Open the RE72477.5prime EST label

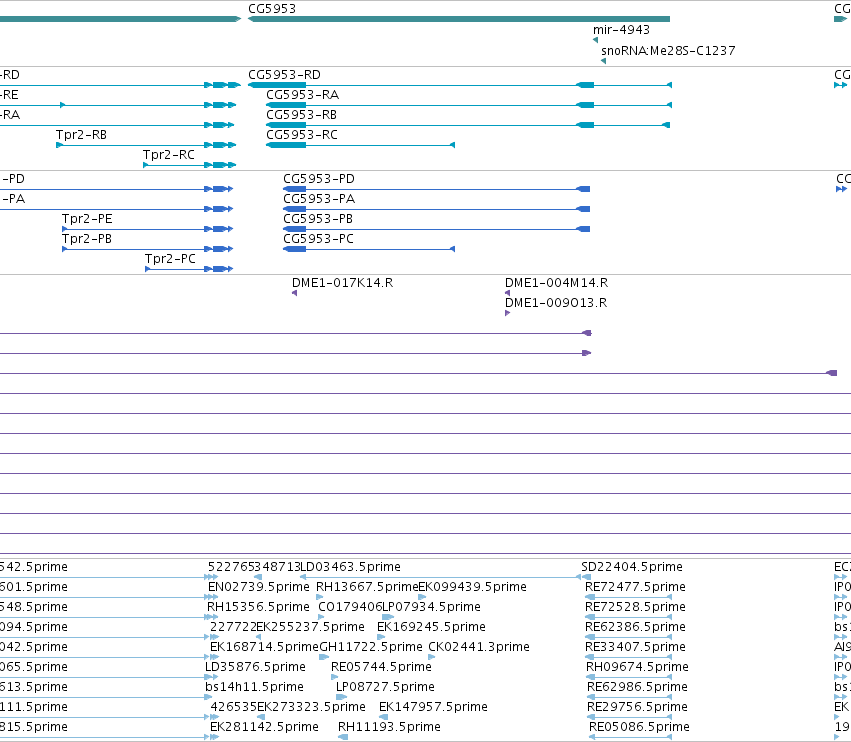pyautogui.click(x=635, y=587)
